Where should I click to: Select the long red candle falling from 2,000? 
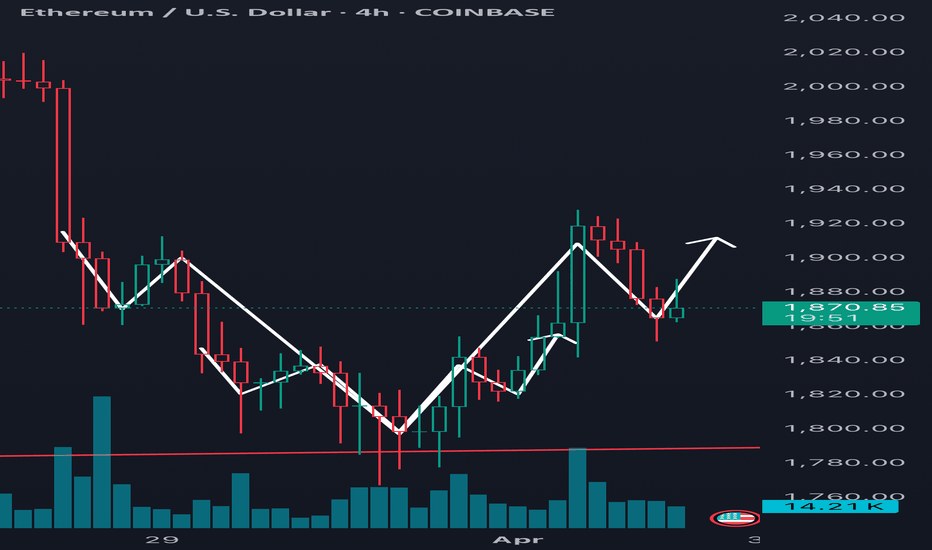[x=63, y=165]
